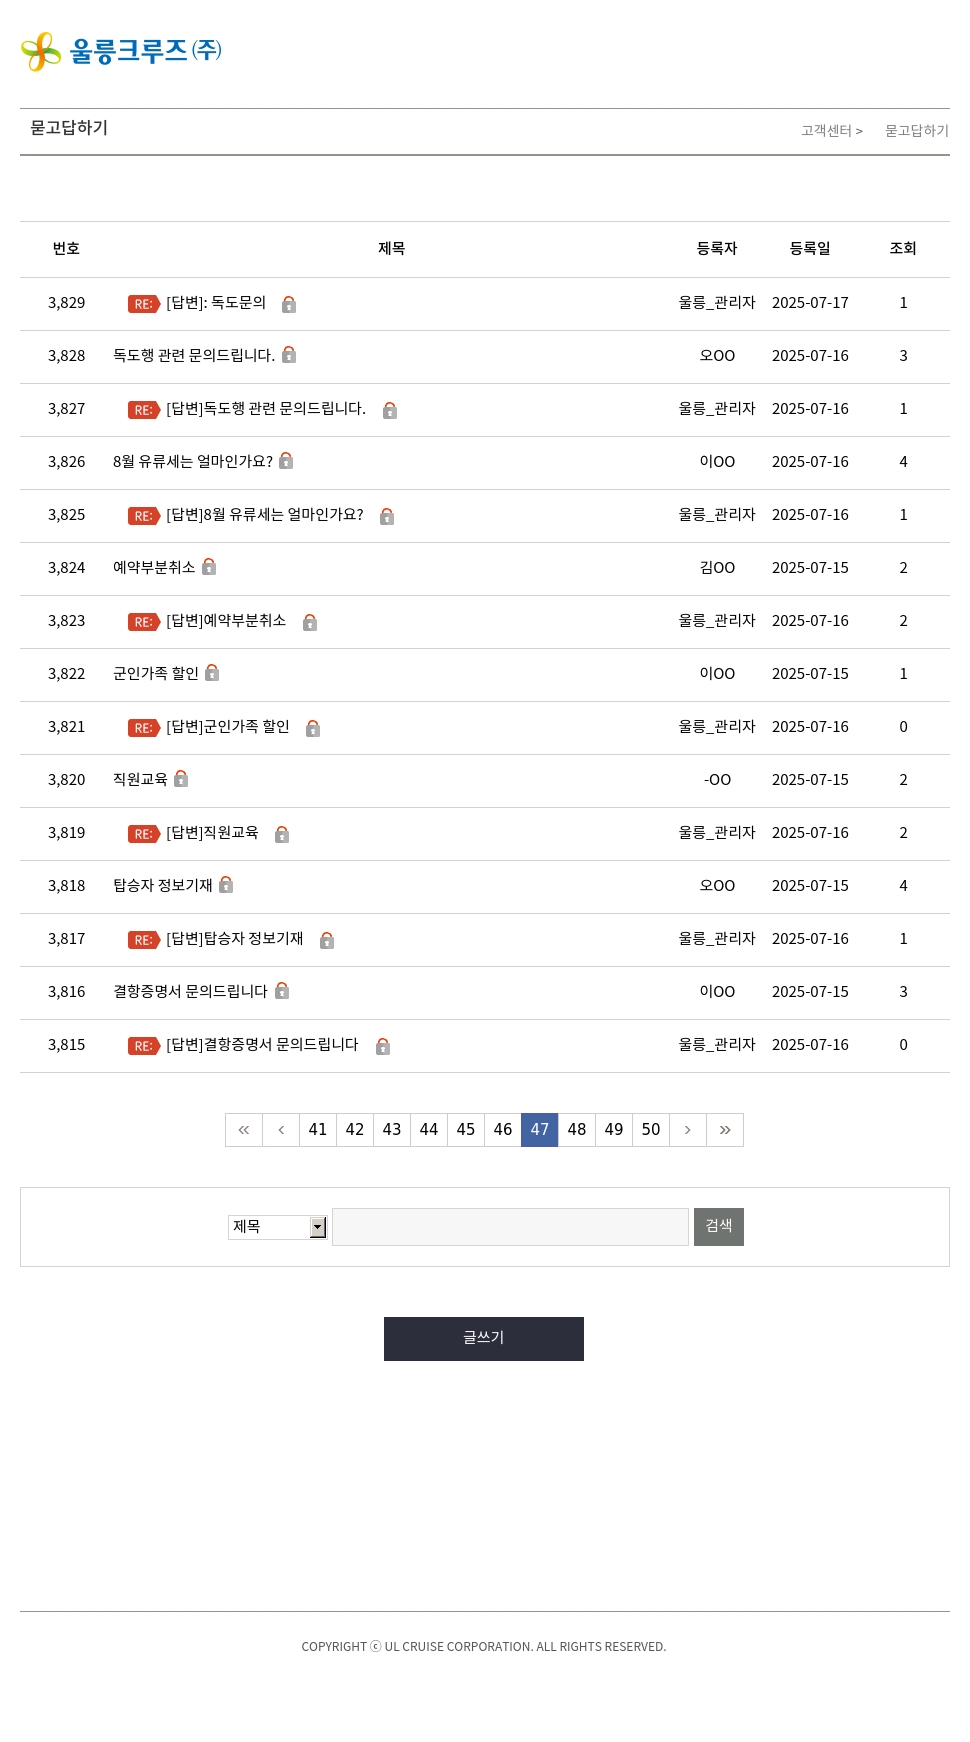
Task: Open the 제목 search-type dropdown
Action: coord(278,1227)
